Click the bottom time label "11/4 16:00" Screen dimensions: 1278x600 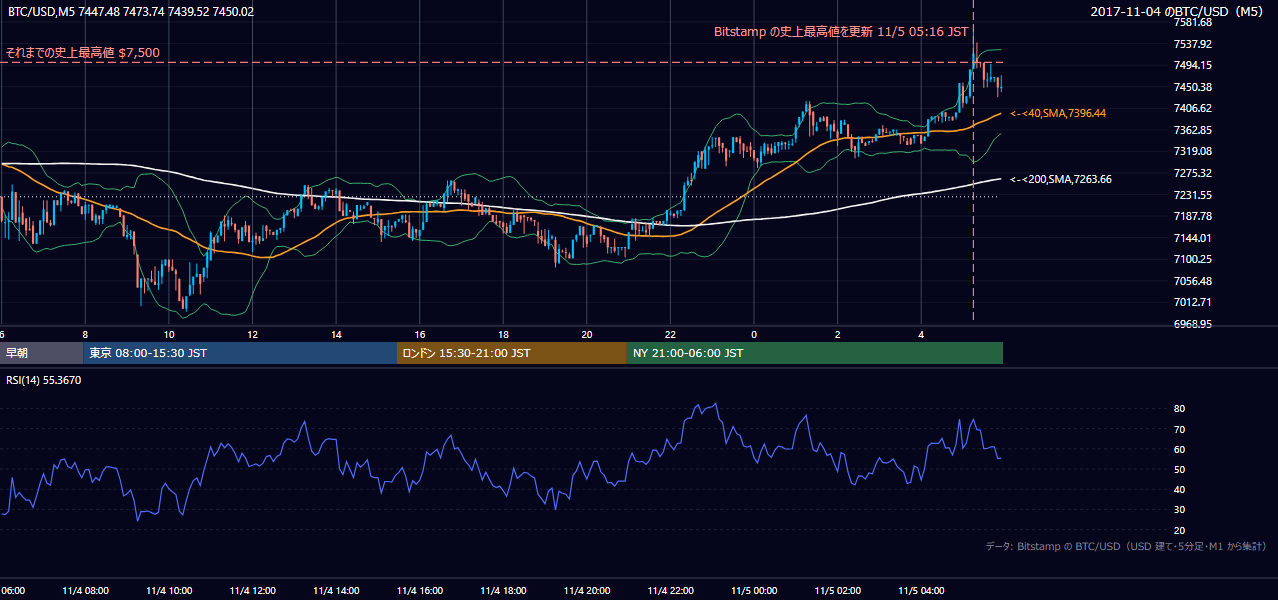(421, 590)
